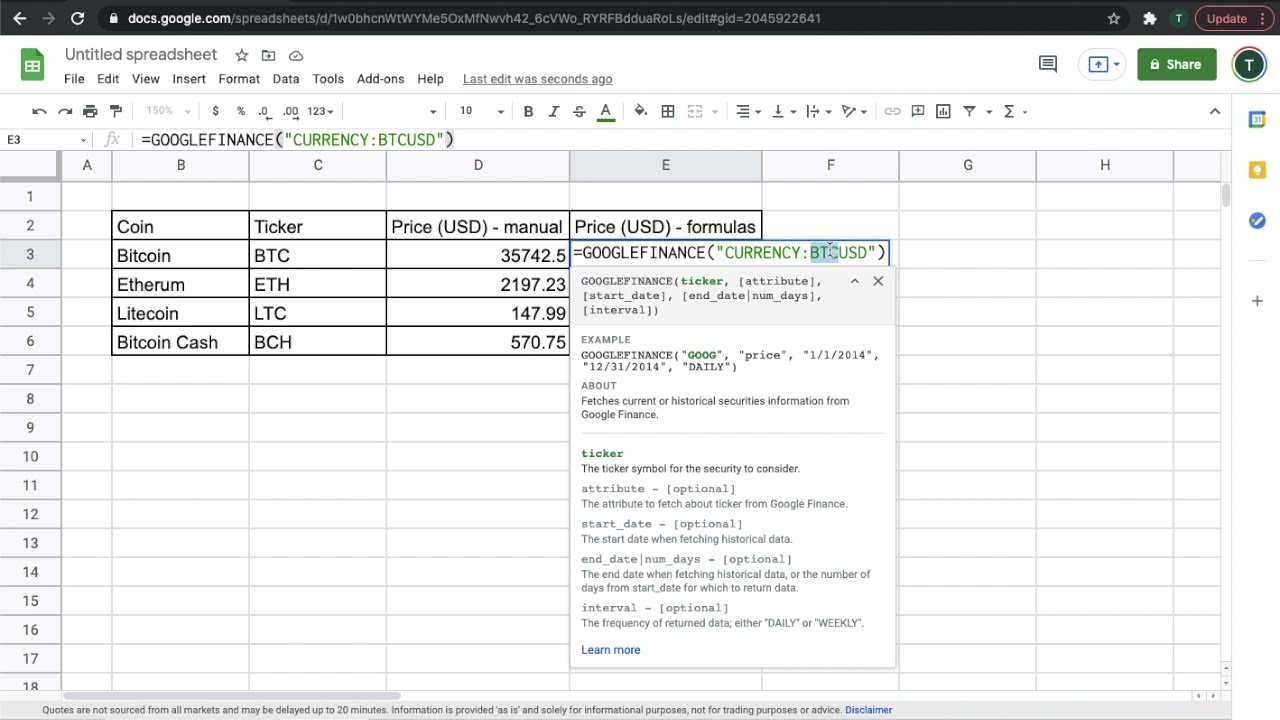Screen dimensions: 1280x720
Task: Click into the formula bar
Action: 680,140
